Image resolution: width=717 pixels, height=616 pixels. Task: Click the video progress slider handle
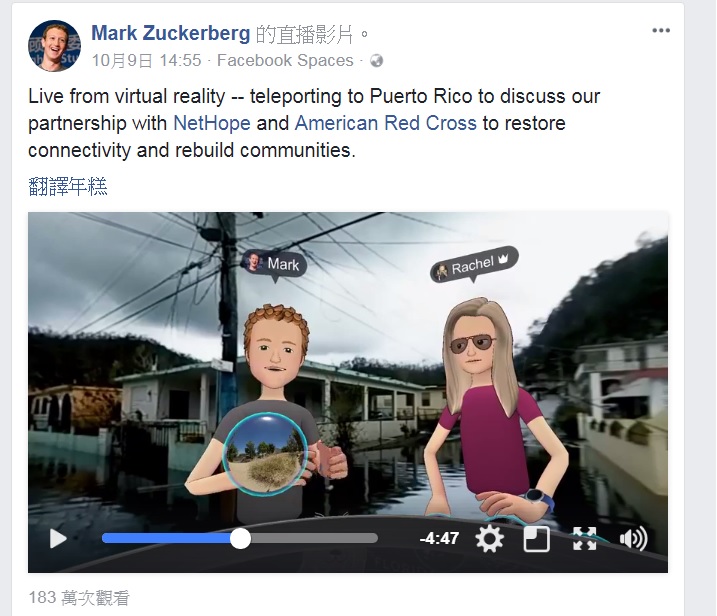click(240, 539)
